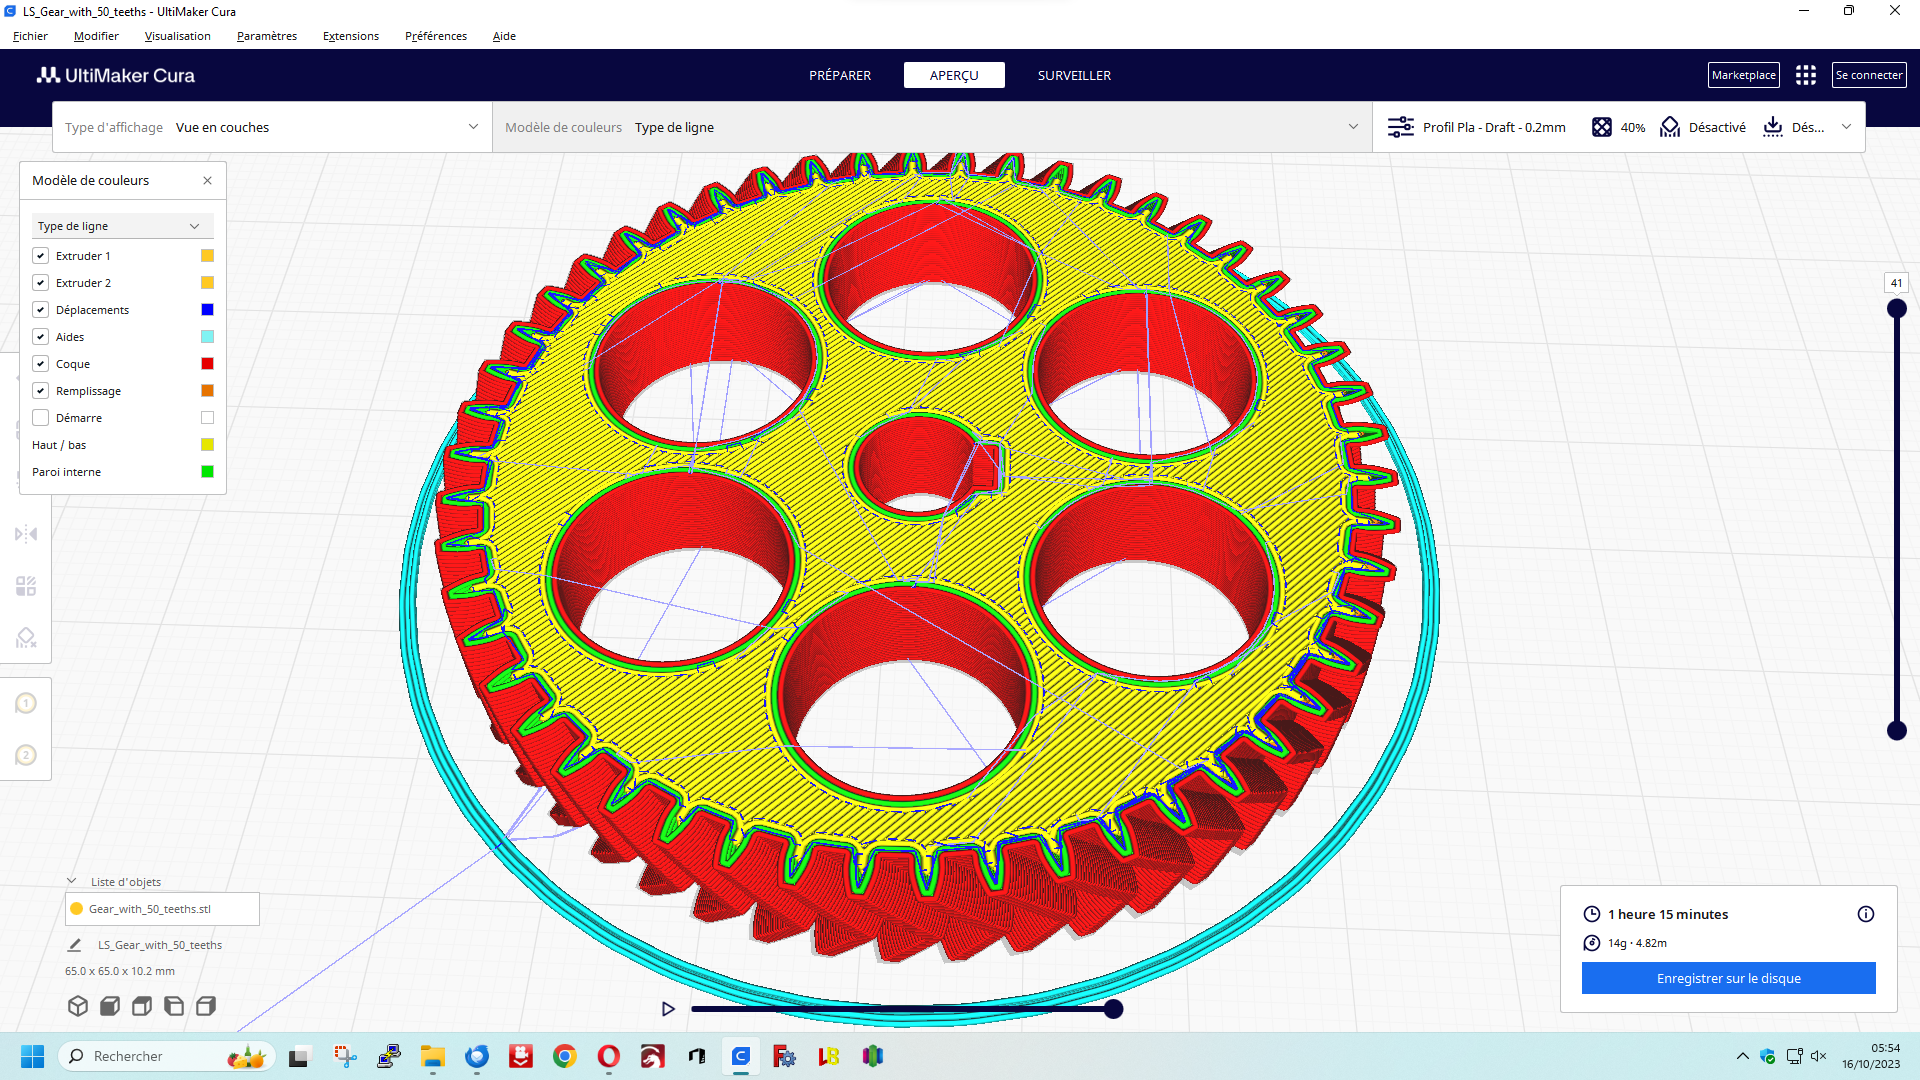
Task: Click Enregistrer sur le disque button
Action: click(1728, 978)
